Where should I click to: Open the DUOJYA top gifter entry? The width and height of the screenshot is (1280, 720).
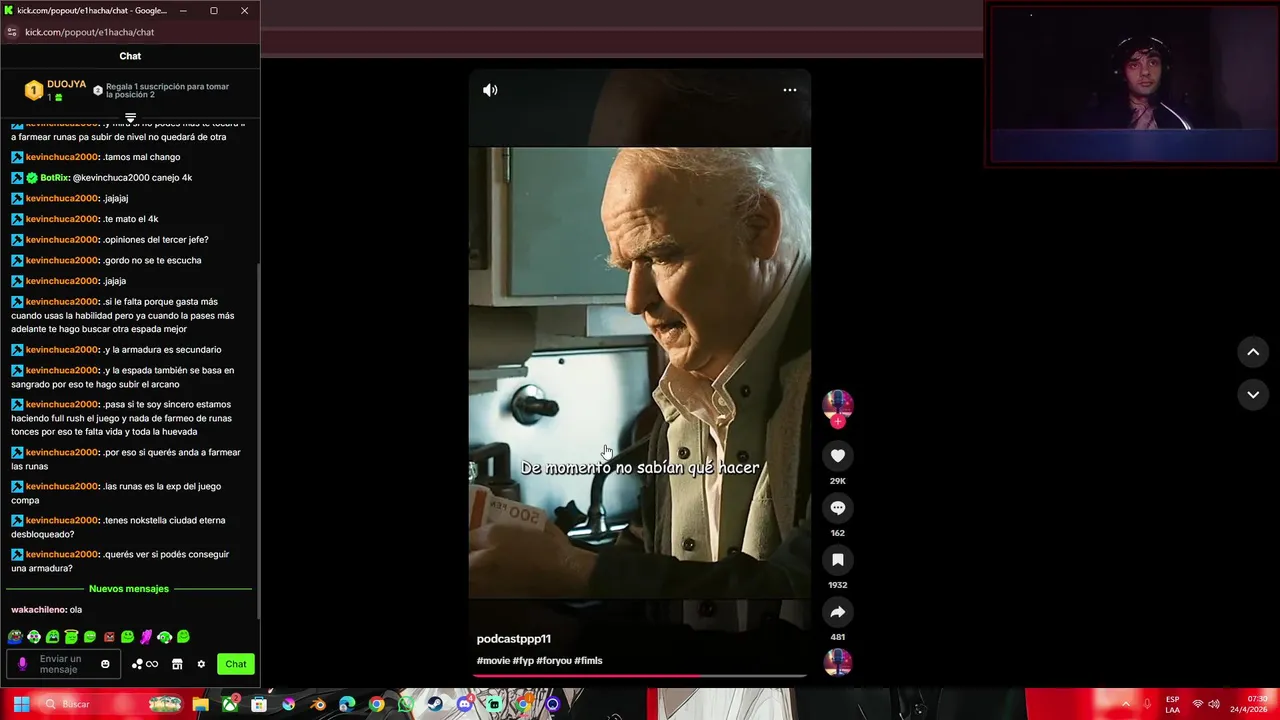pyautogui.click(x=55, y=90)
